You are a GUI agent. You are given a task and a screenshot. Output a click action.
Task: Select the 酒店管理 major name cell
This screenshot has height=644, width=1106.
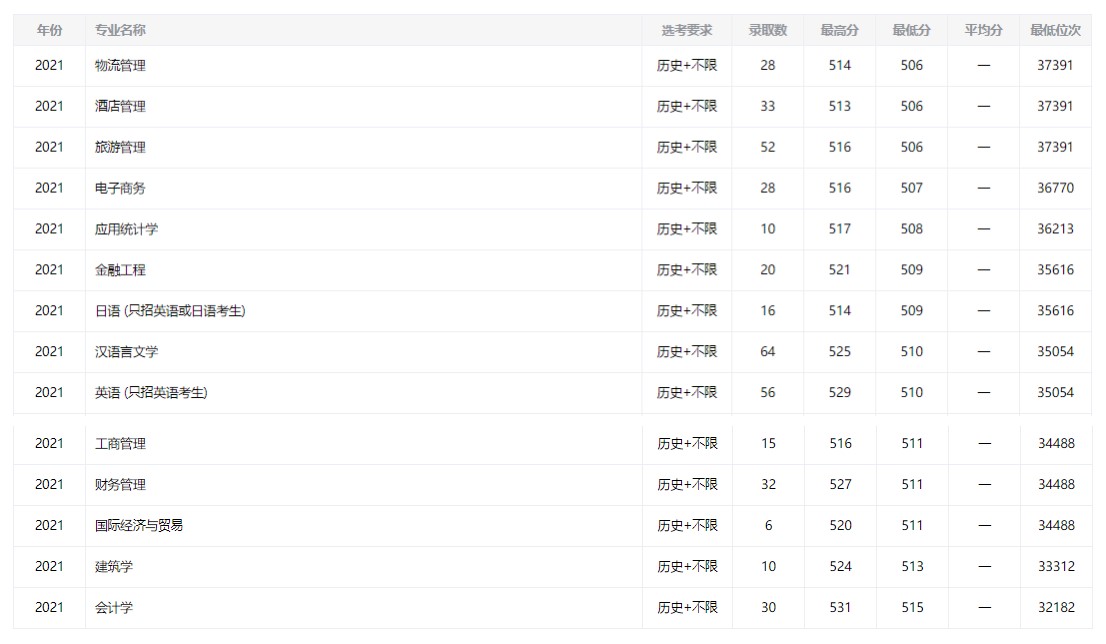121,106
